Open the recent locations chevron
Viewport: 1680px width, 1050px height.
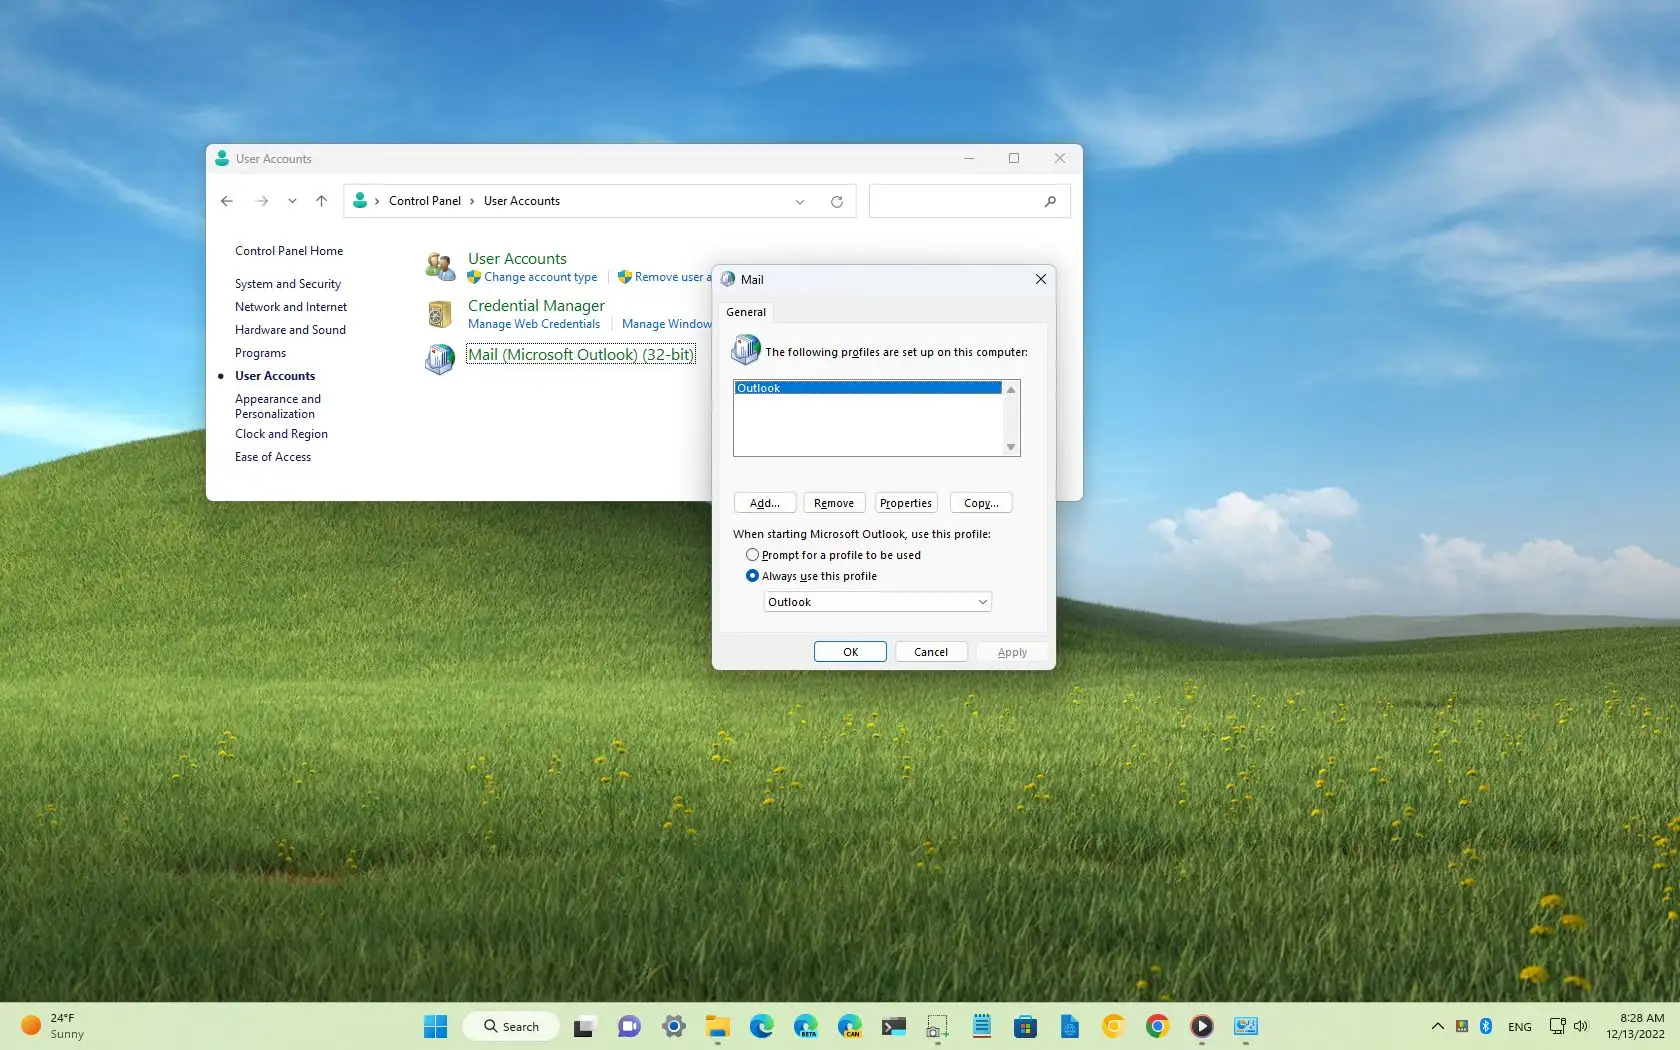coord(292,201)
